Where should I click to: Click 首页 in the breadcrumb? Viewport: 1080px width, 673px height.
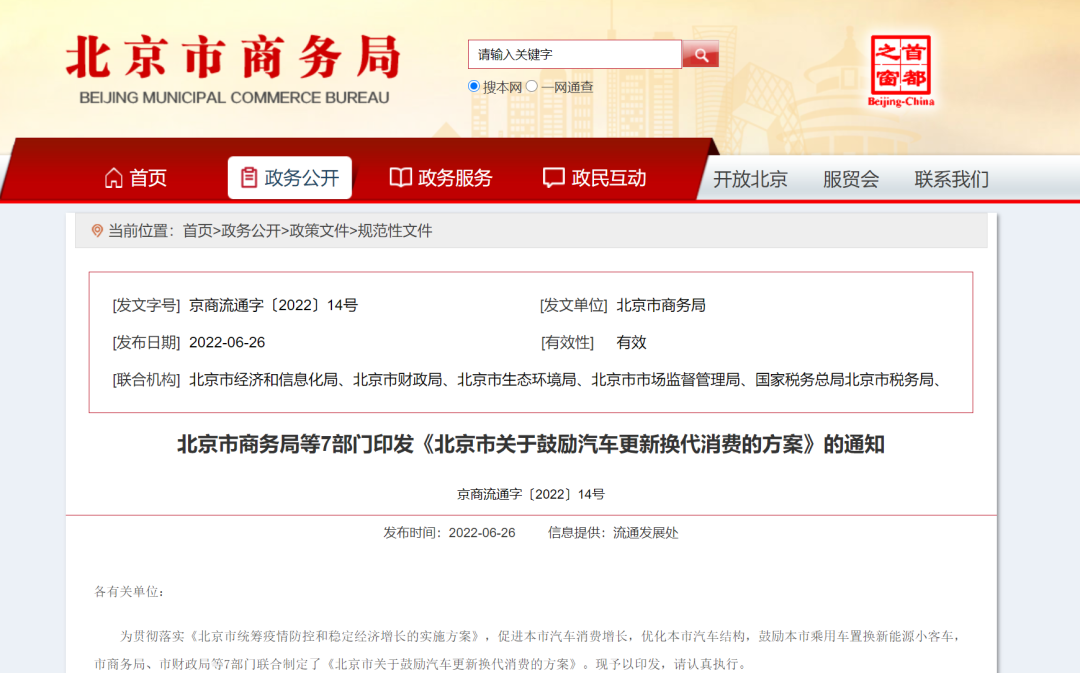point(198,231)
